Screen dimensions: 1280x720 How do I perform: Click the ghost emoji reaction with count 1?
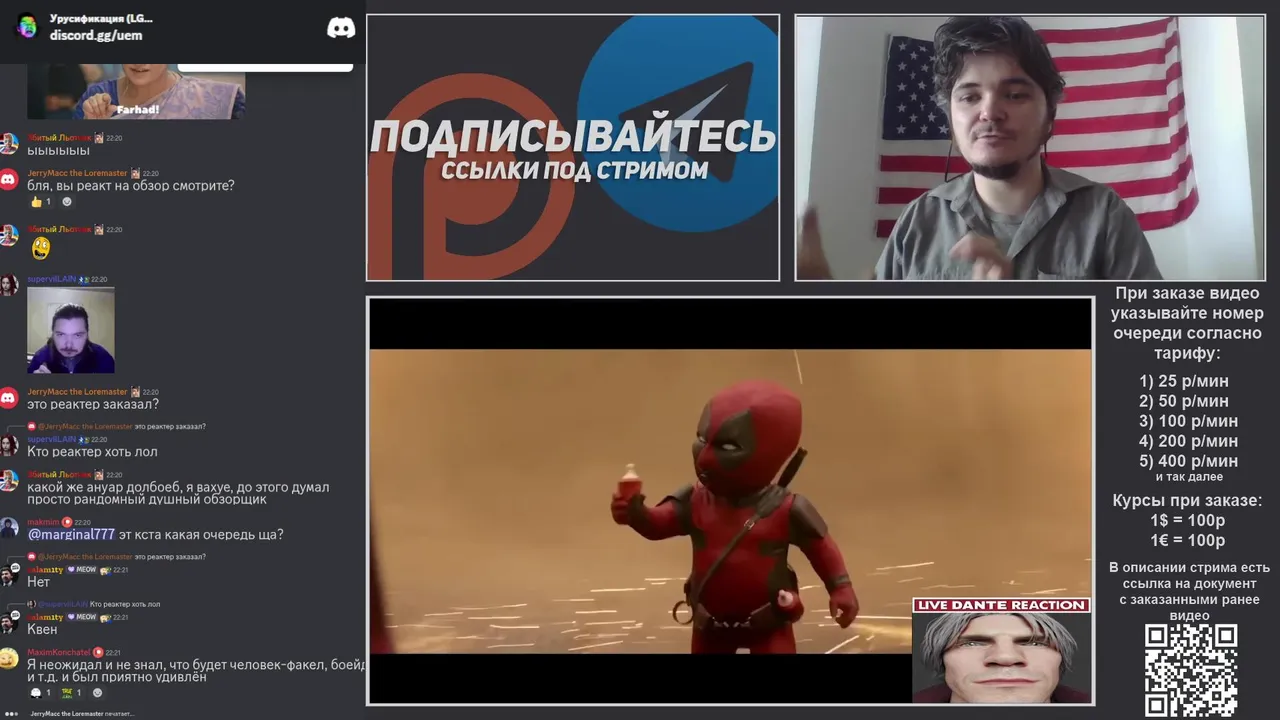[x=41, y=692]
